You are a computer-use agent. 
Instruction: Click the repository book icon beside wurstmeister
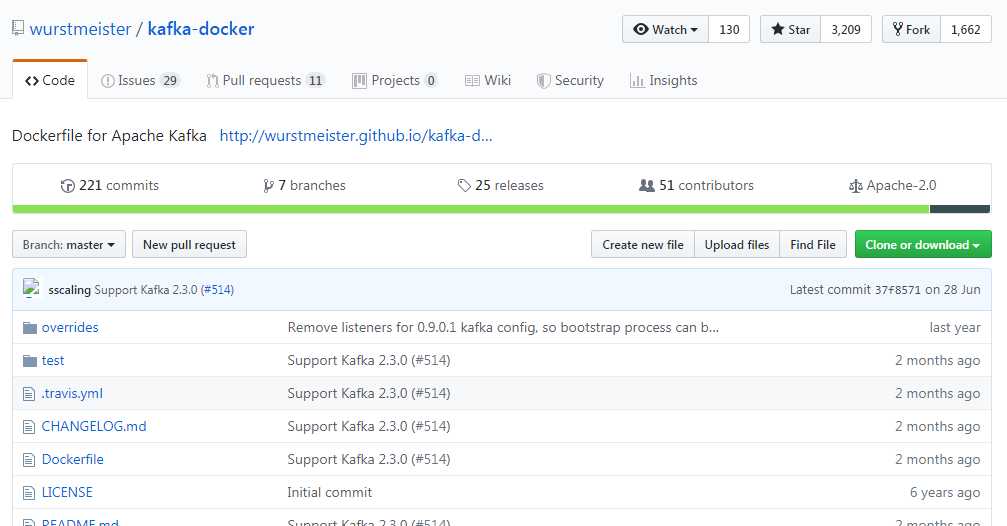tap(18, 28)
